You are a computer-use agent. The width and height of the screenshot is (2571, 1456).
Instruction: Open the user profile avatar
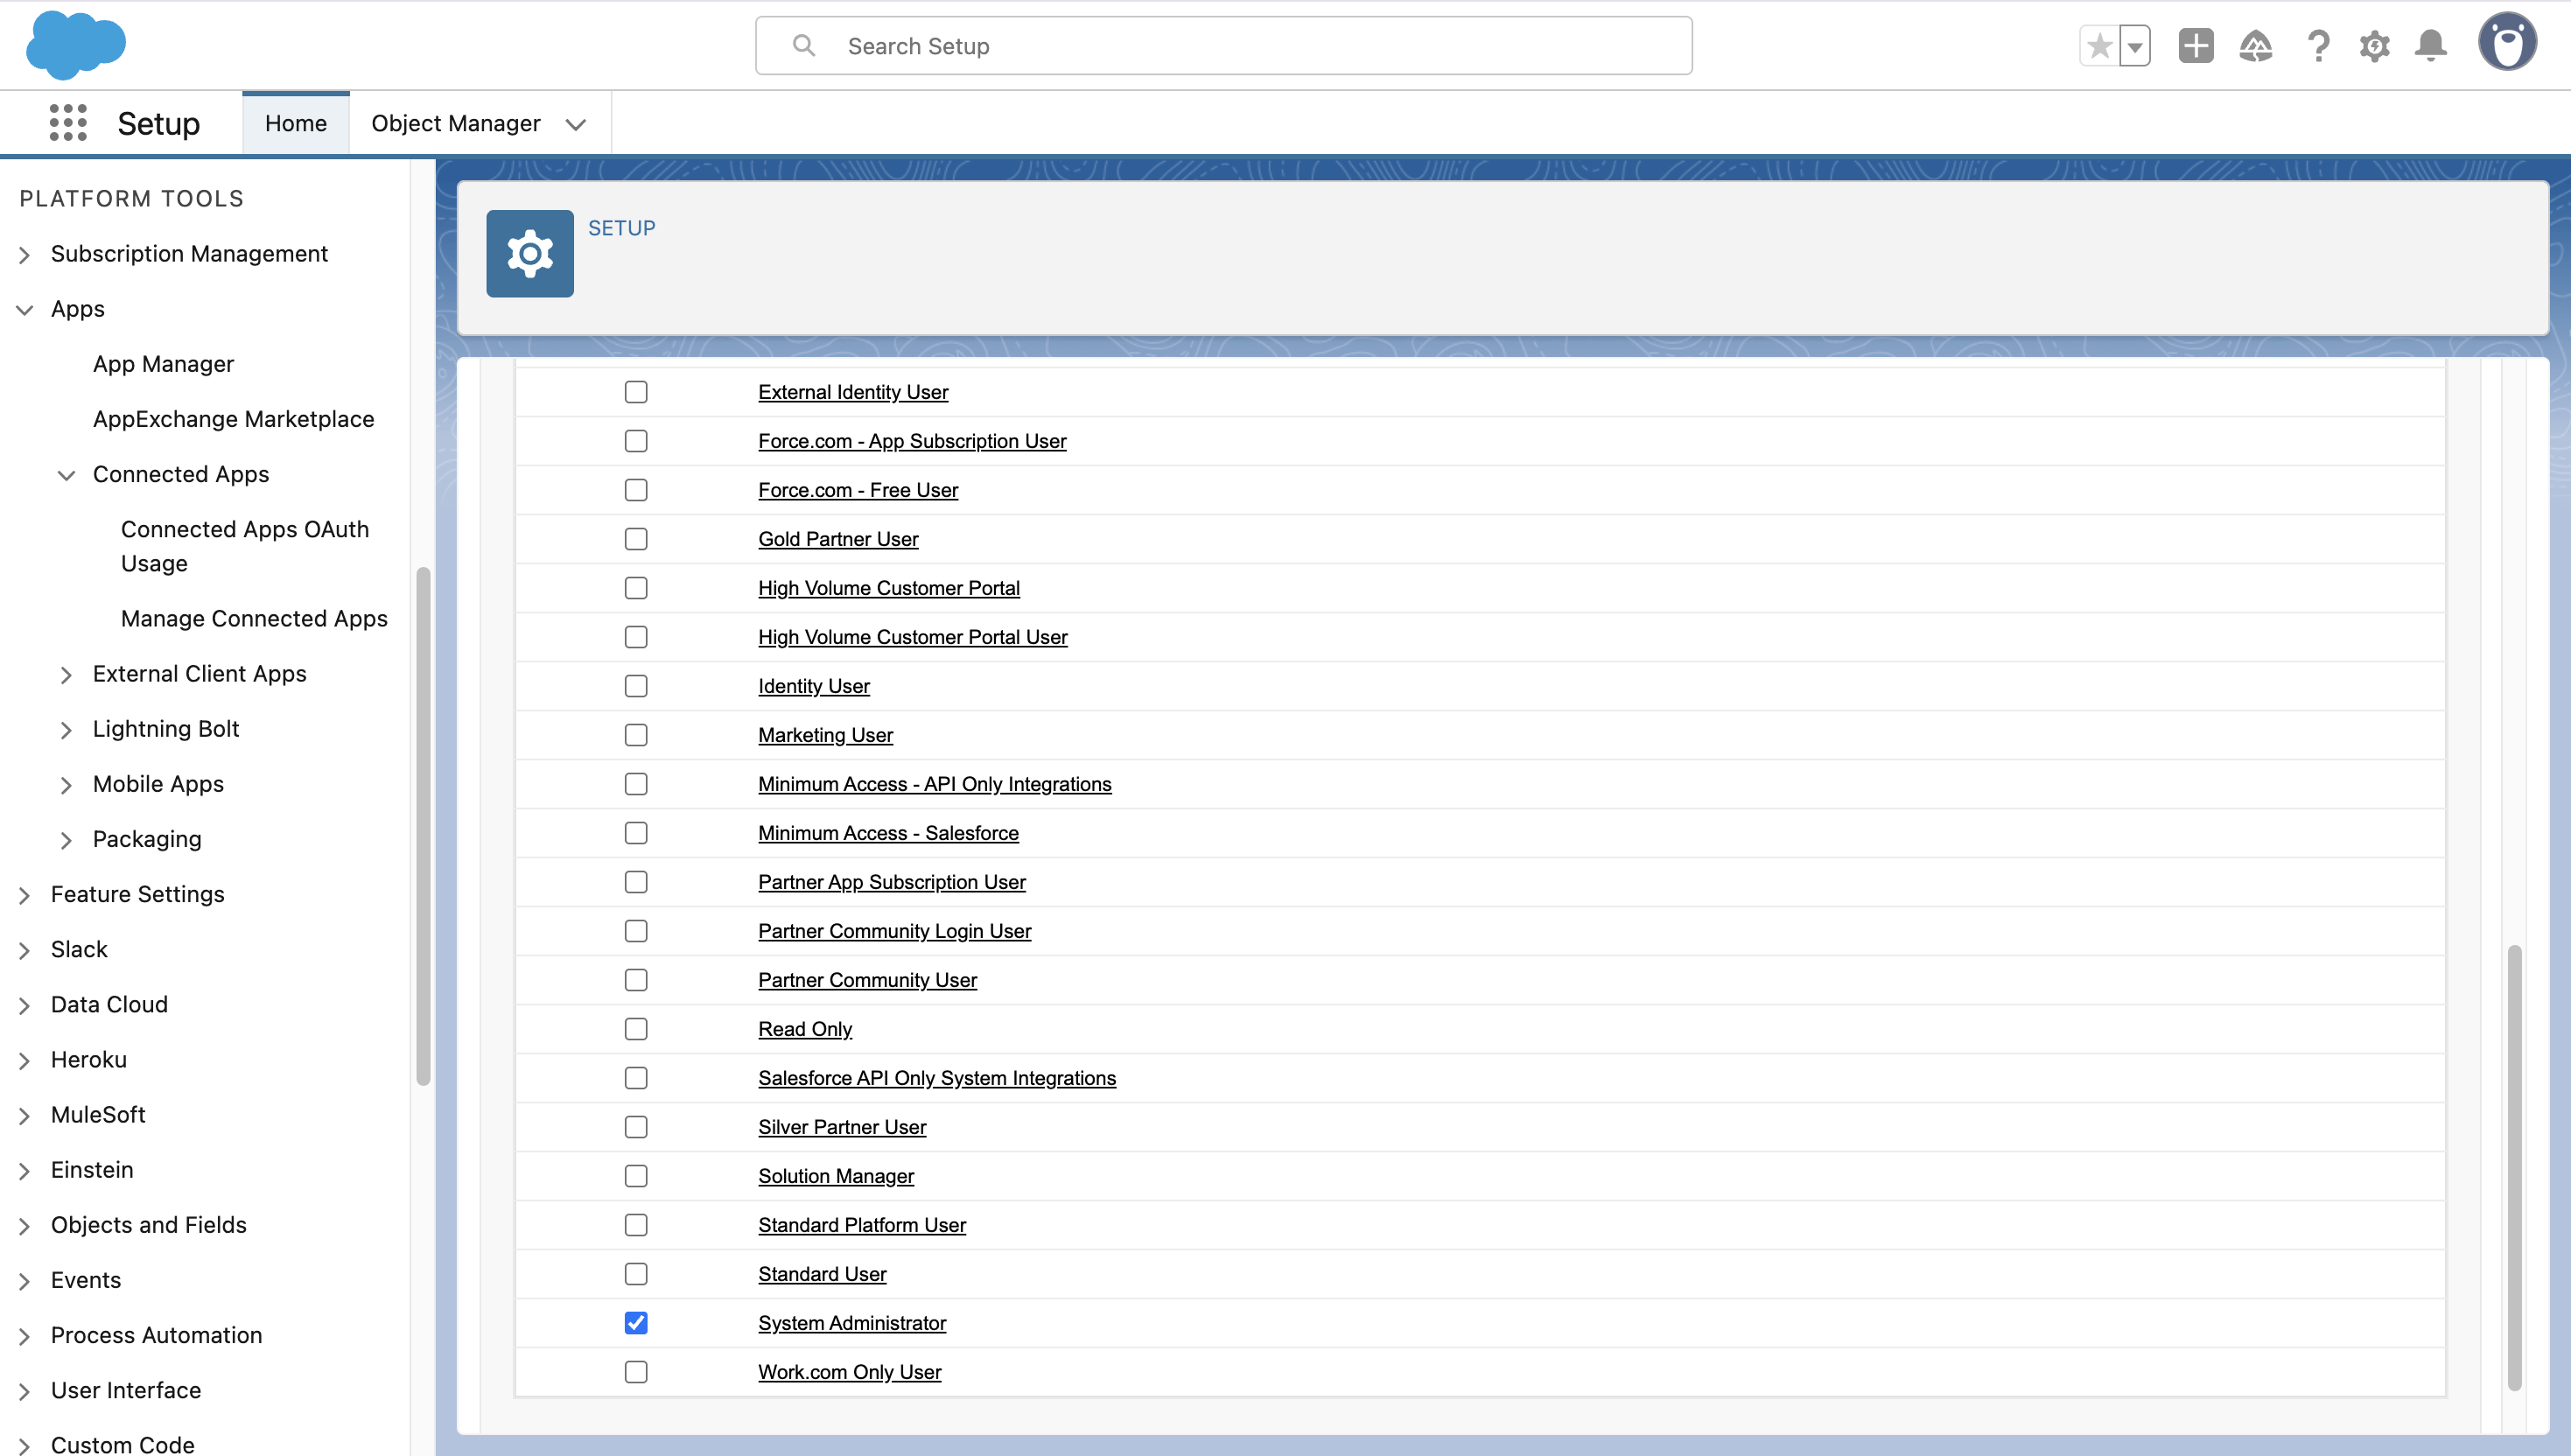2507,42
